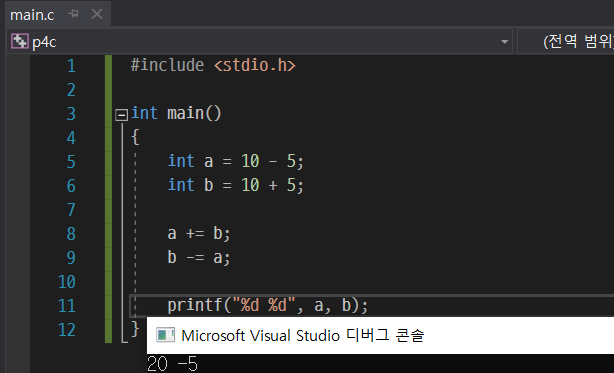
Task: Click the Microsoft Visual Studio debug console title
Action: pos(303,336)
